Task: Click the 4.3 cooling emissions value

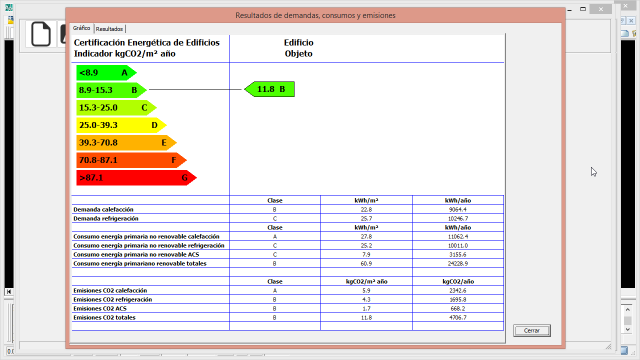Action: coord(366,300)
